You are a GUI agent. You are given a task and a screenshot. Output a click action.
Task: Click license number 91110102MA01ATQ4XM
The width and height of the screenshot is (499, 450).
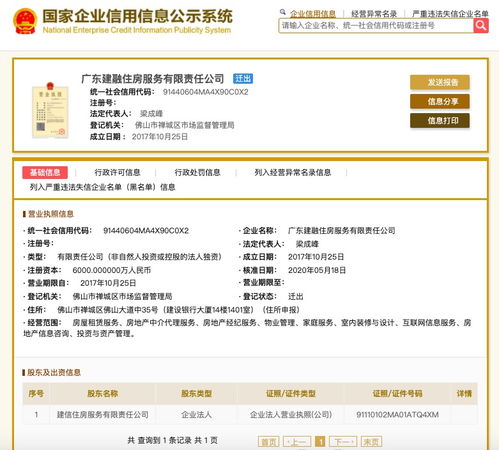[397, 415]
